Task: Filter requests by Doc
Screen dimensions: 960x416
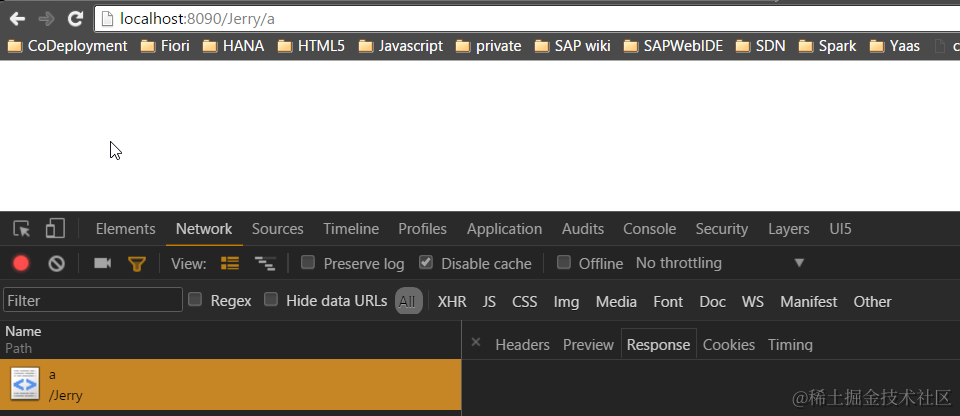Action: tap(713, 301)
